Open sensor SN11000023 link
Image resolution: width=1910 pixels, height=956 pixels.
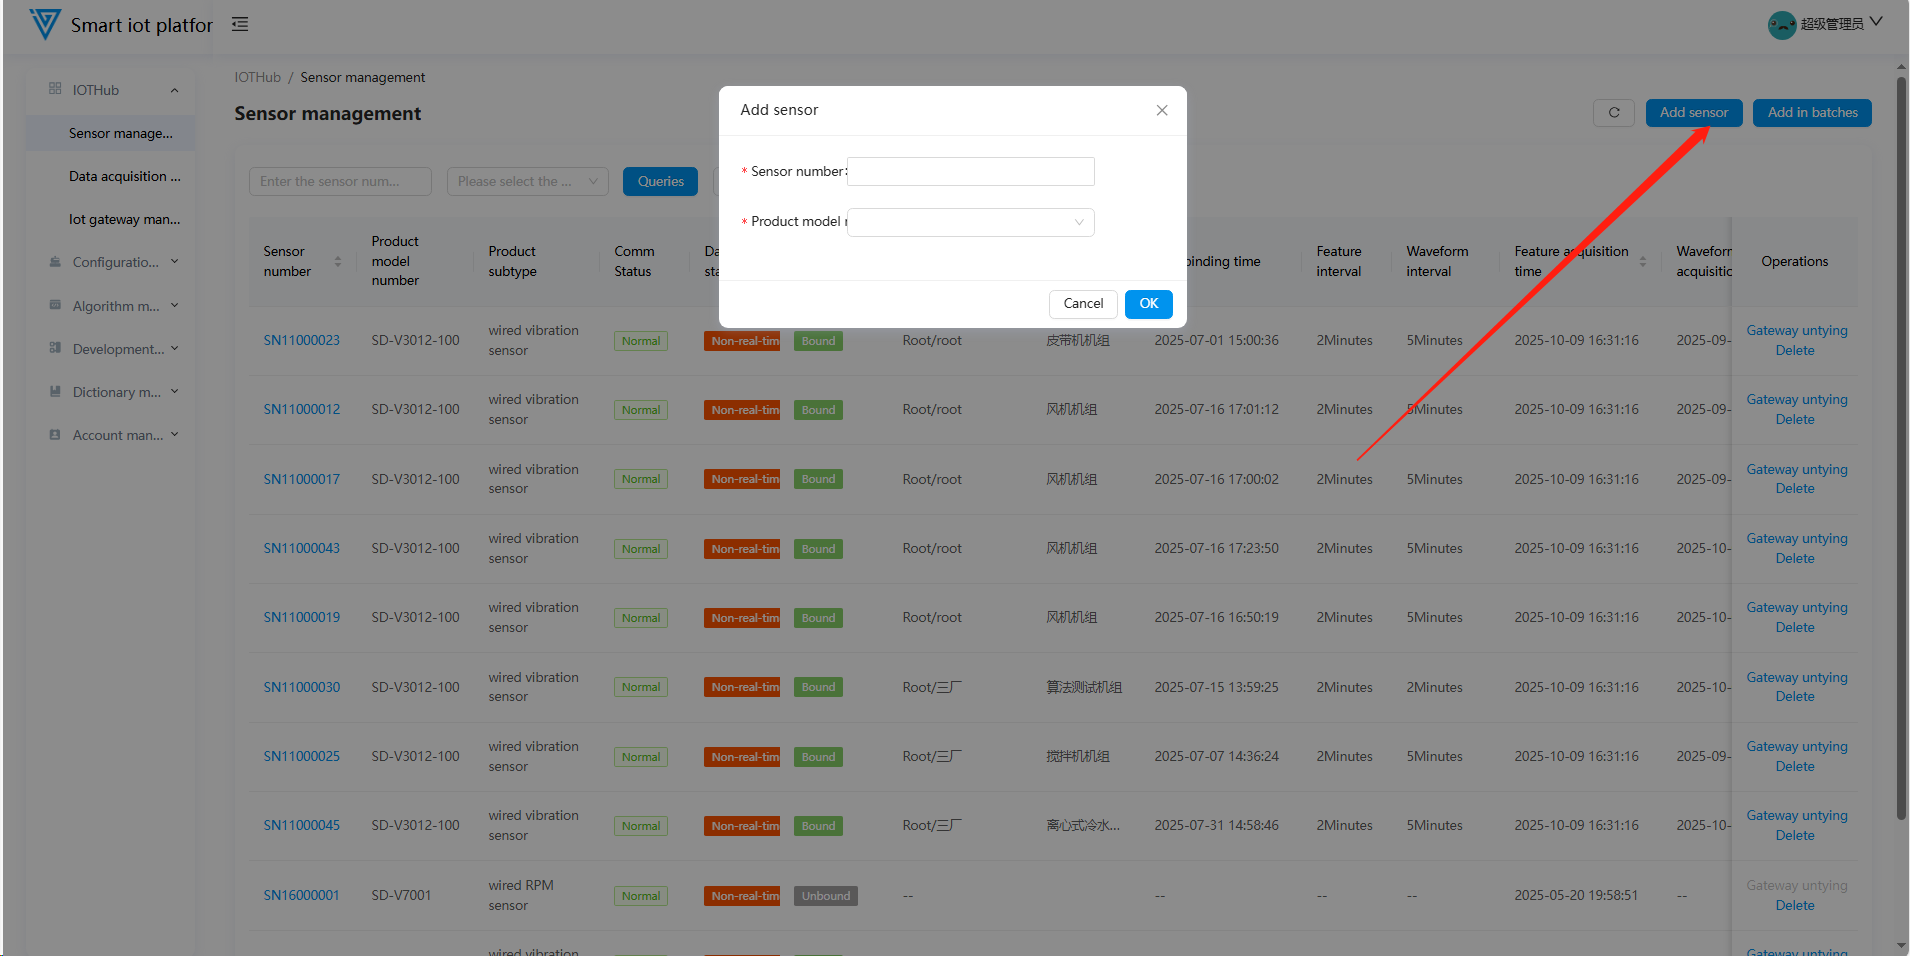tap(301, 340)
